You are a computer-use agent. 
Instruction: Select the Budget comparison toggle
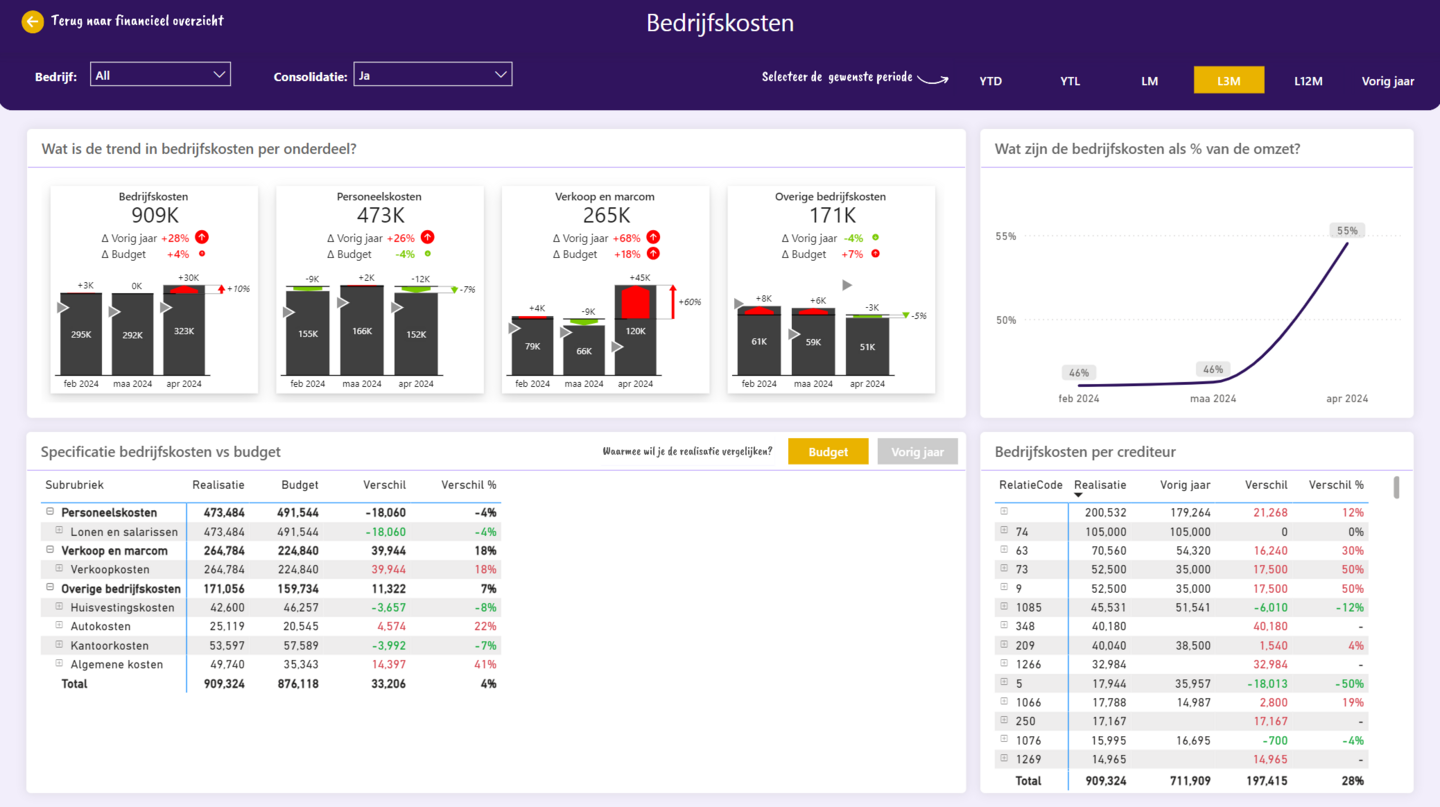coord(828,452)
